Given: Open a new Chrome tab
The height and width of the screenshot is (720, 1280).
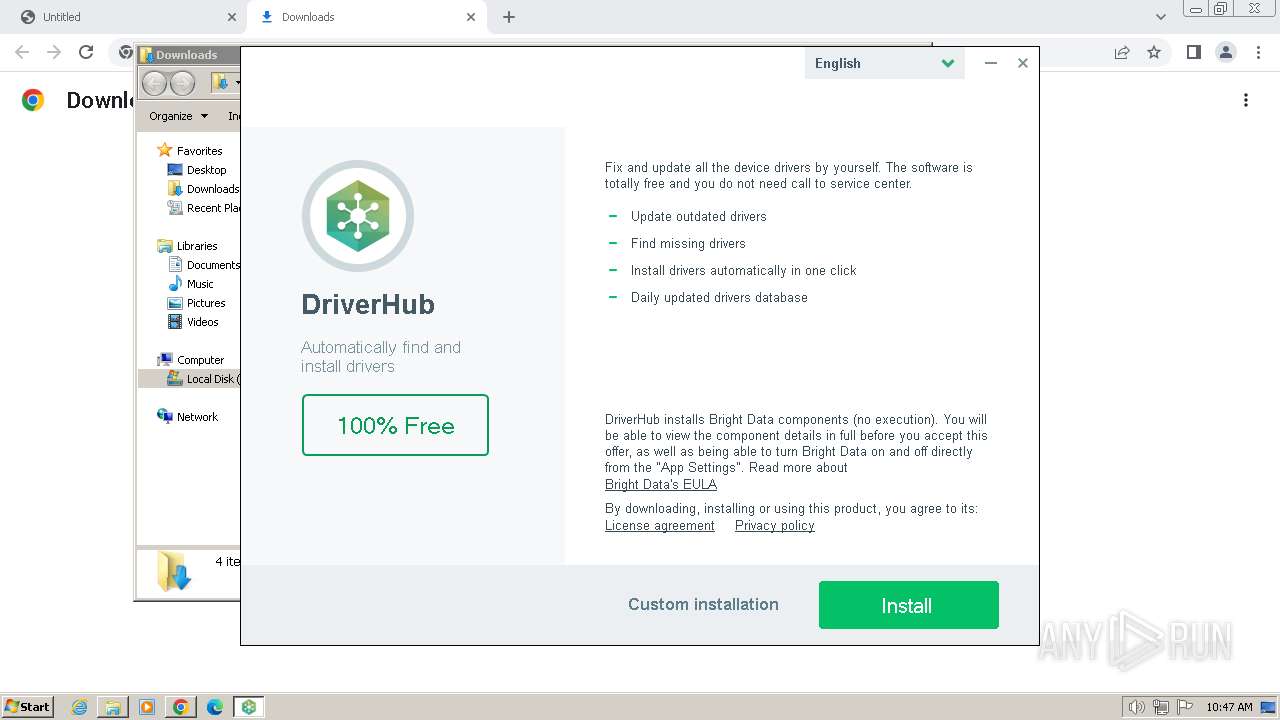Looking at the screenshot, I should [508, 17].
